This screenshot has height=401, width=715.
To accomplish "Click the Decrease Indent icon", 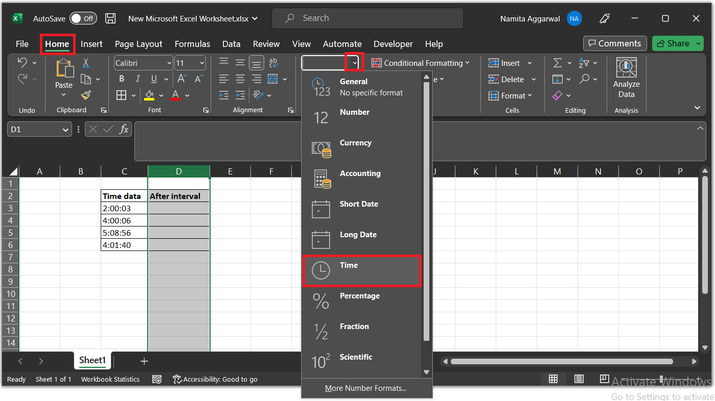I will 223,95.
